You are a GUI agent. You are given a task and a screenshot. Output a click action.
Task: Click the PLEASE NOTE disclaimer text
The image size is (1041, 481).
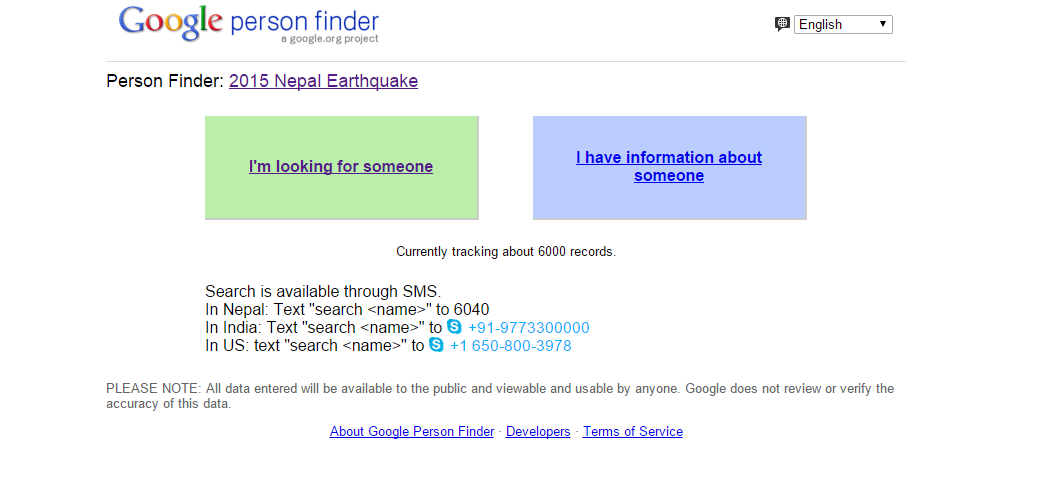click(500, 396)
